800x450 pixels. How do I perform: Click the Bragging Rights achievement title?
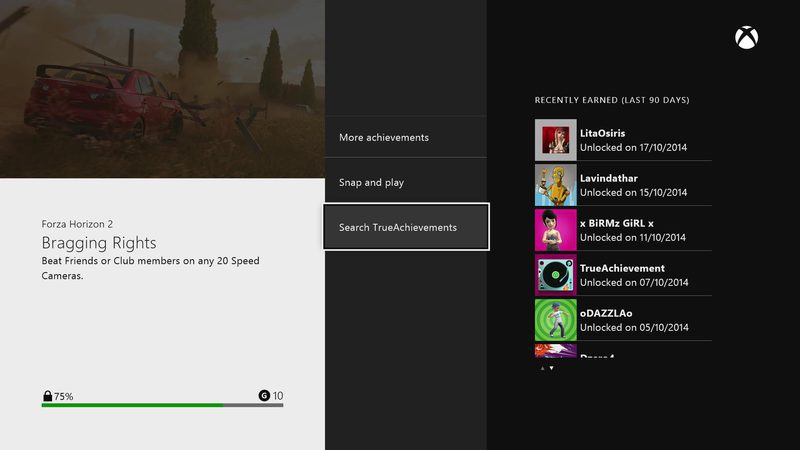99,243
